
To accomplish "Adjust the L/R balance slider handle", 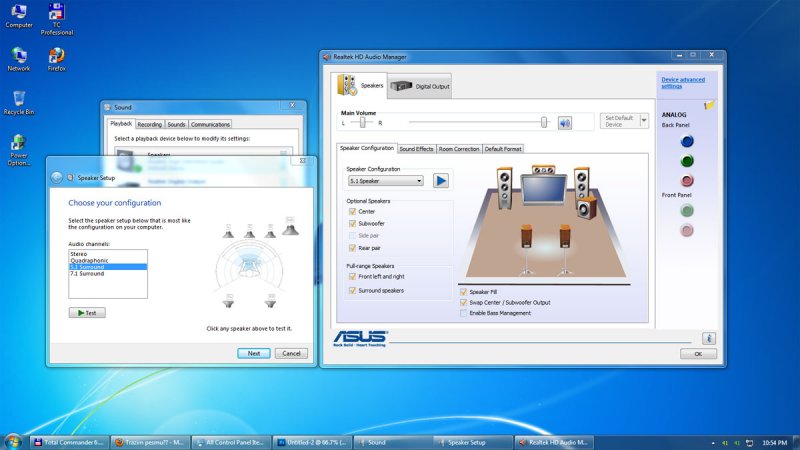I will [362, 122].
